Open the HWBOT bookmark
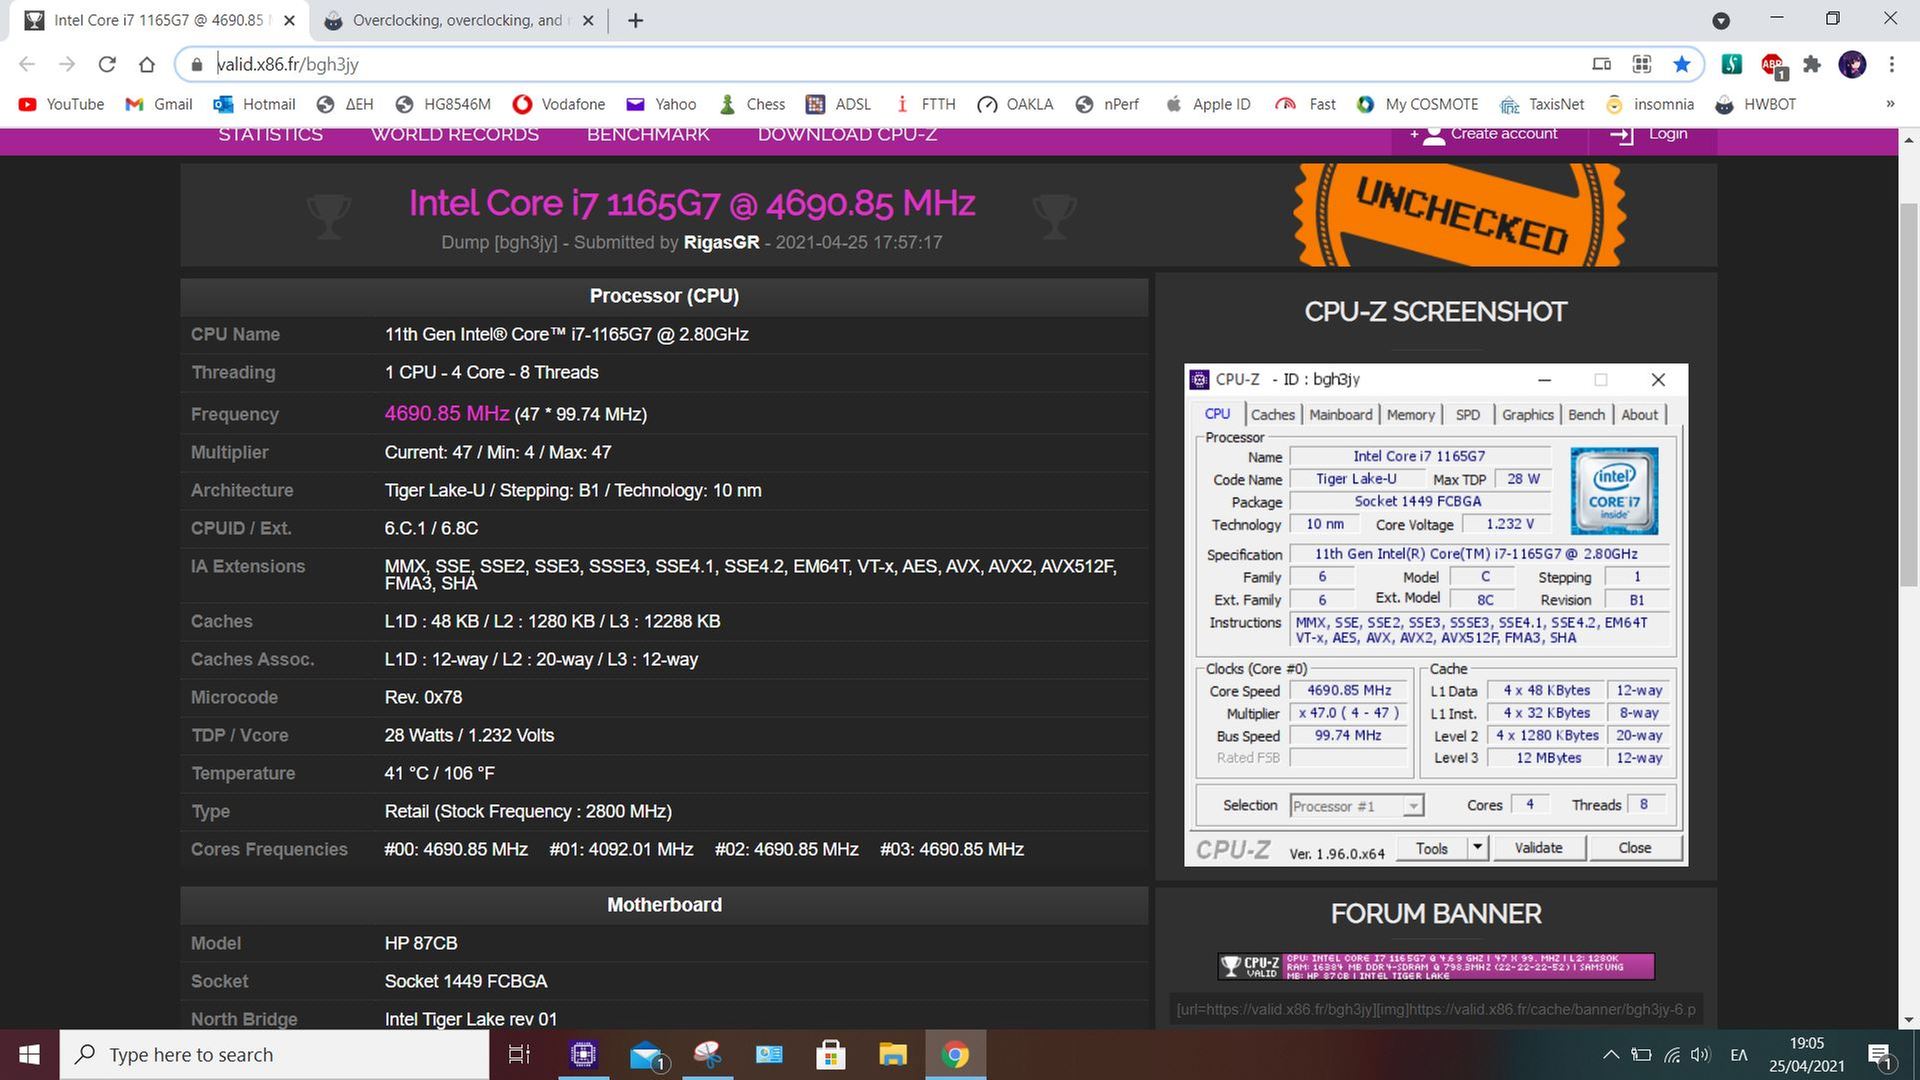 coord(1755,104)
